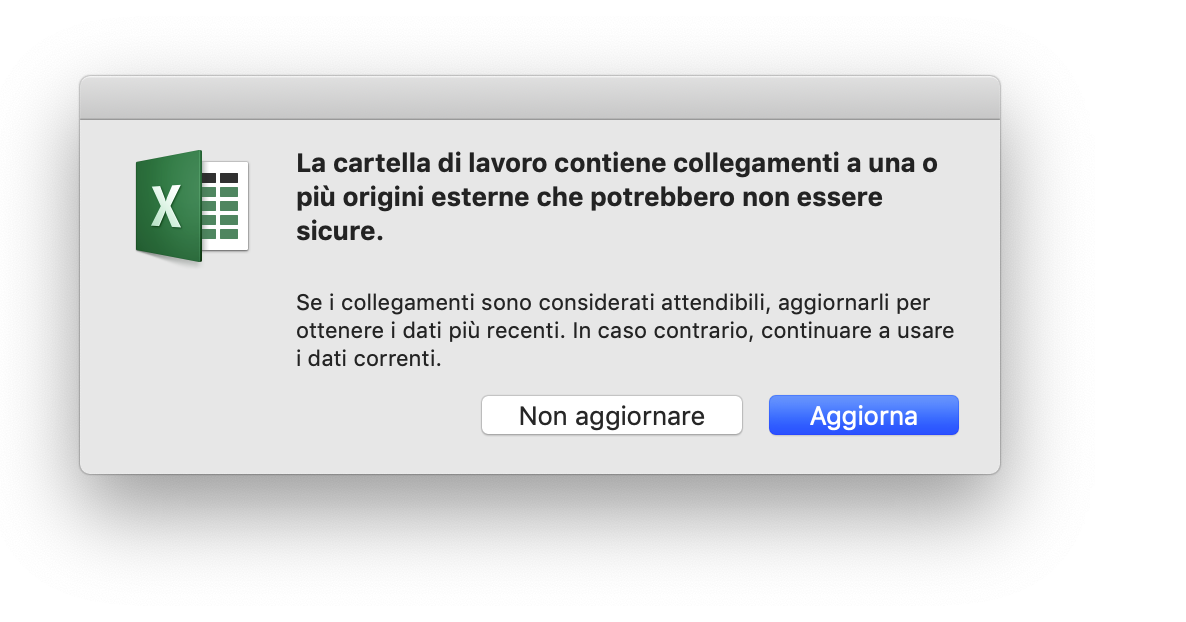Select the heading line più origini esterne

click(589, 197)
